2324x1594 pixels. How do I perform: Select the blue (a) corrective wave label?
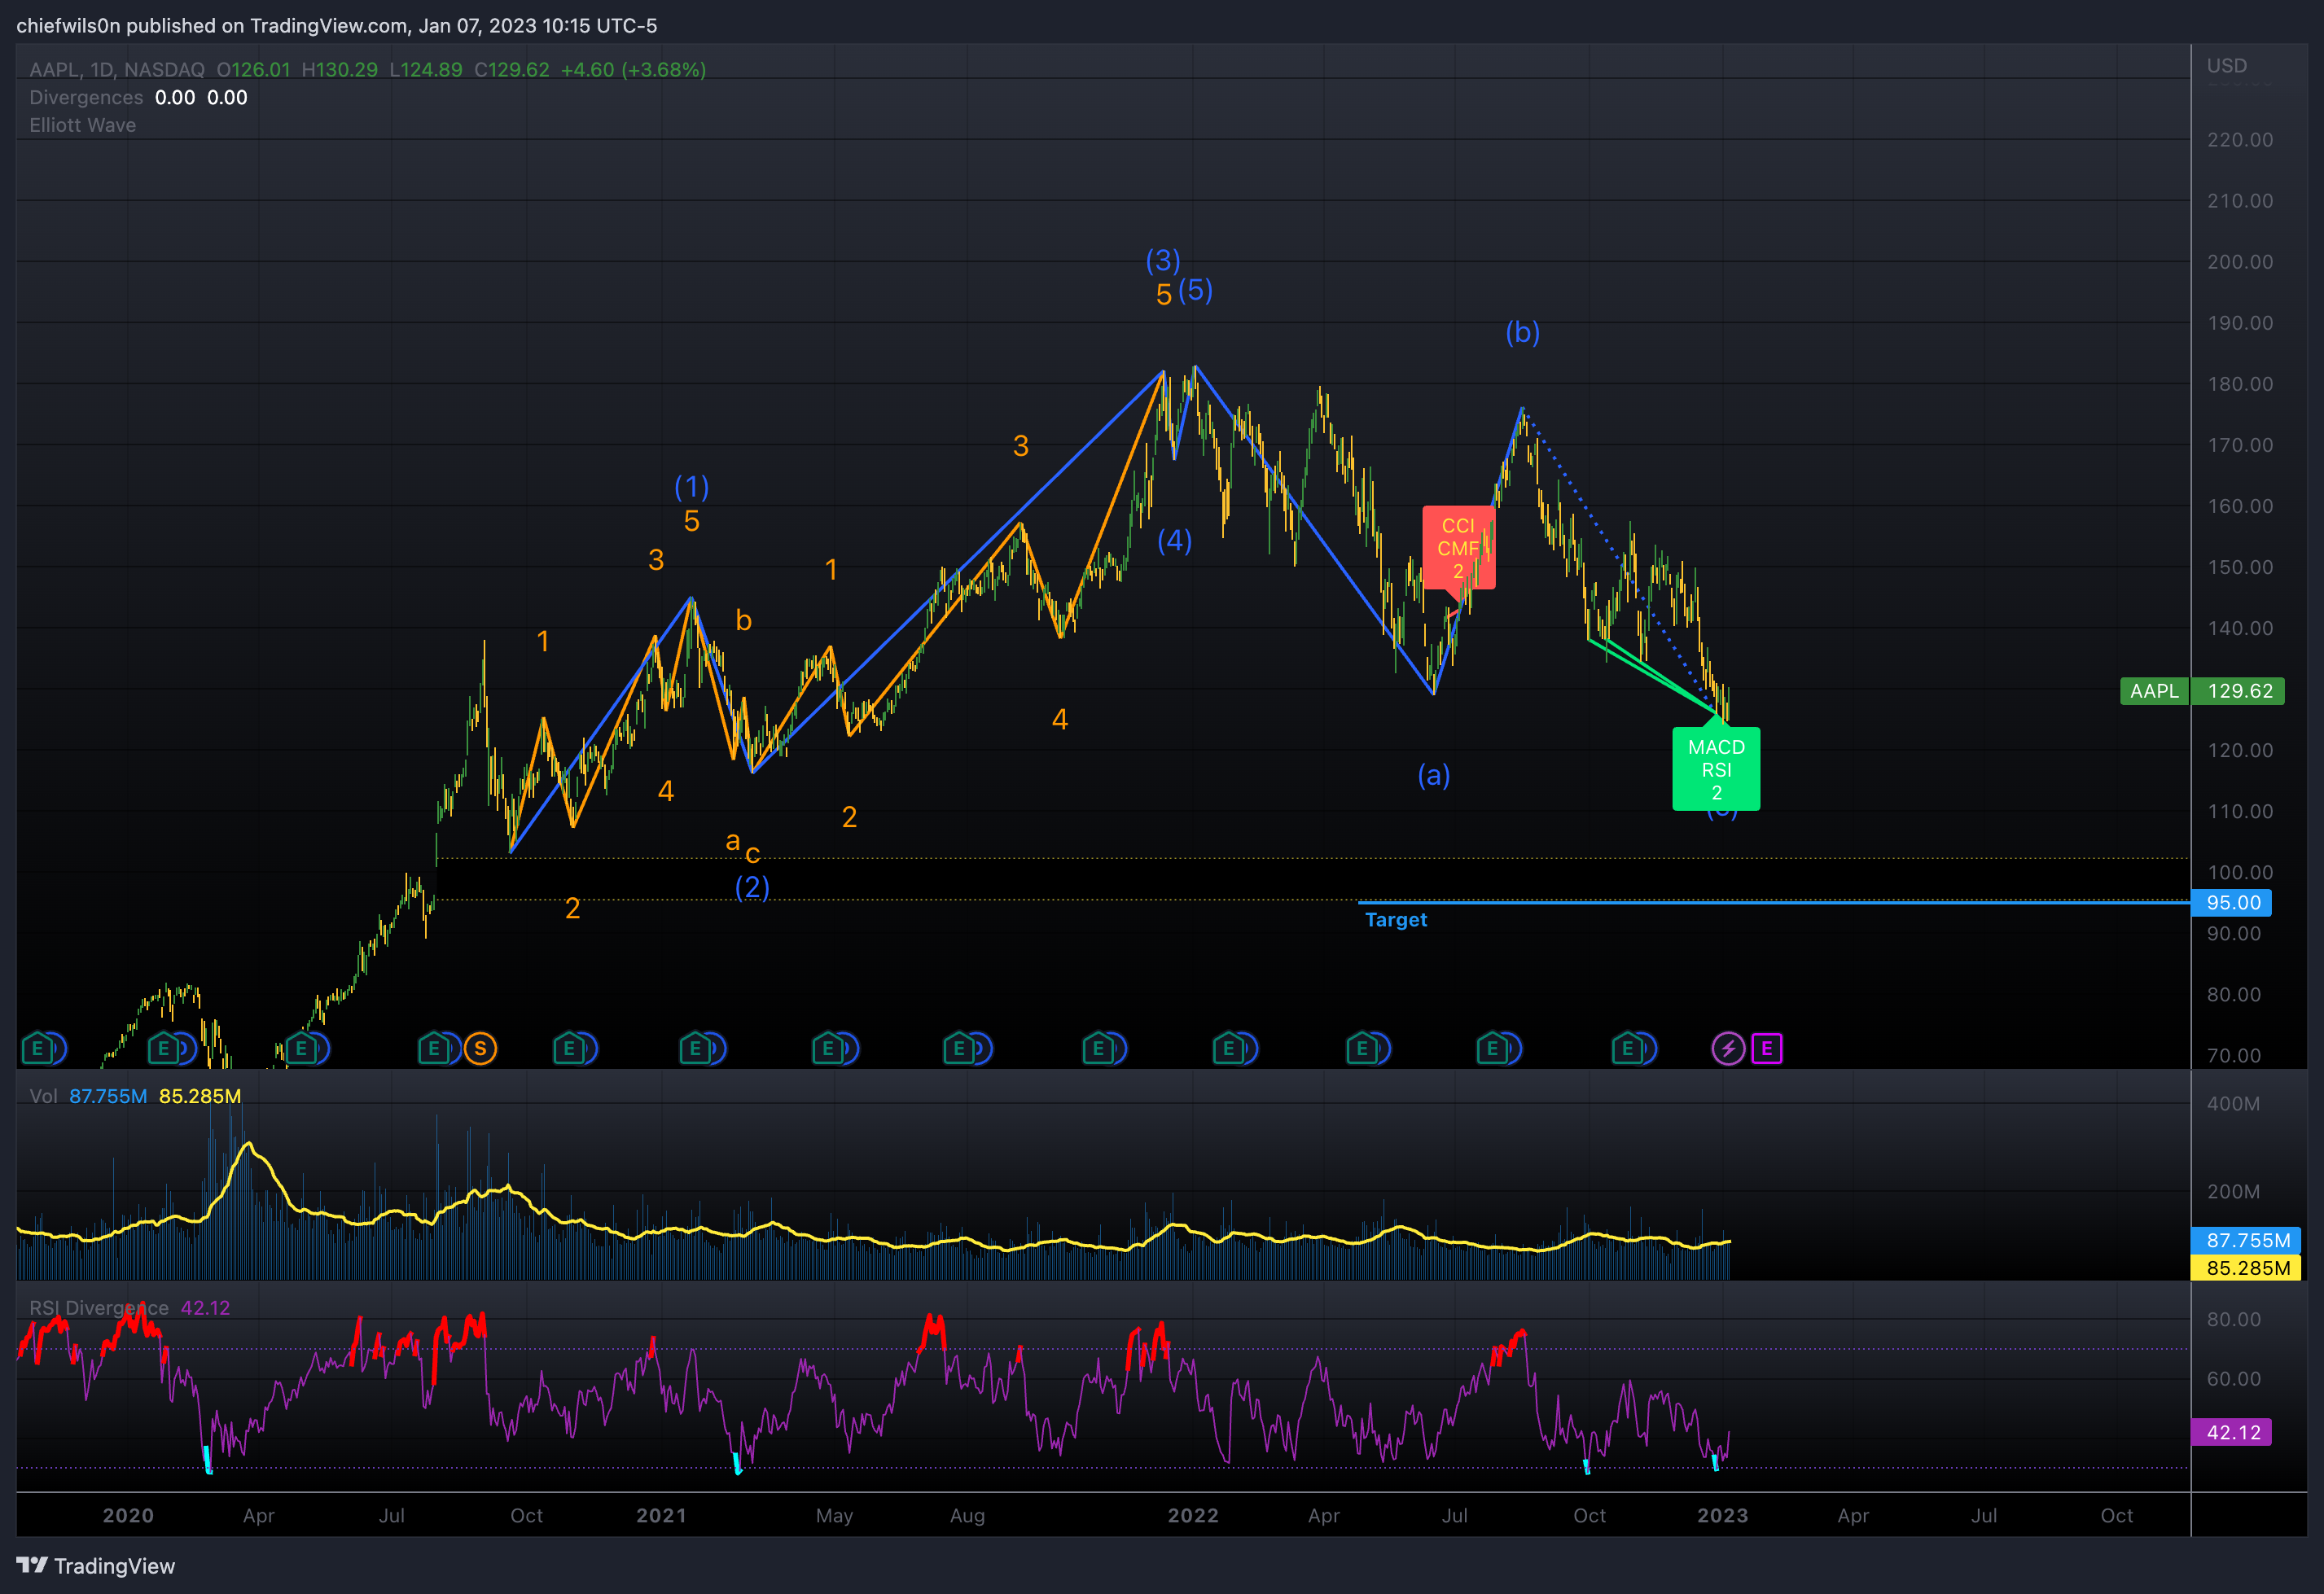click(1434, 775)
